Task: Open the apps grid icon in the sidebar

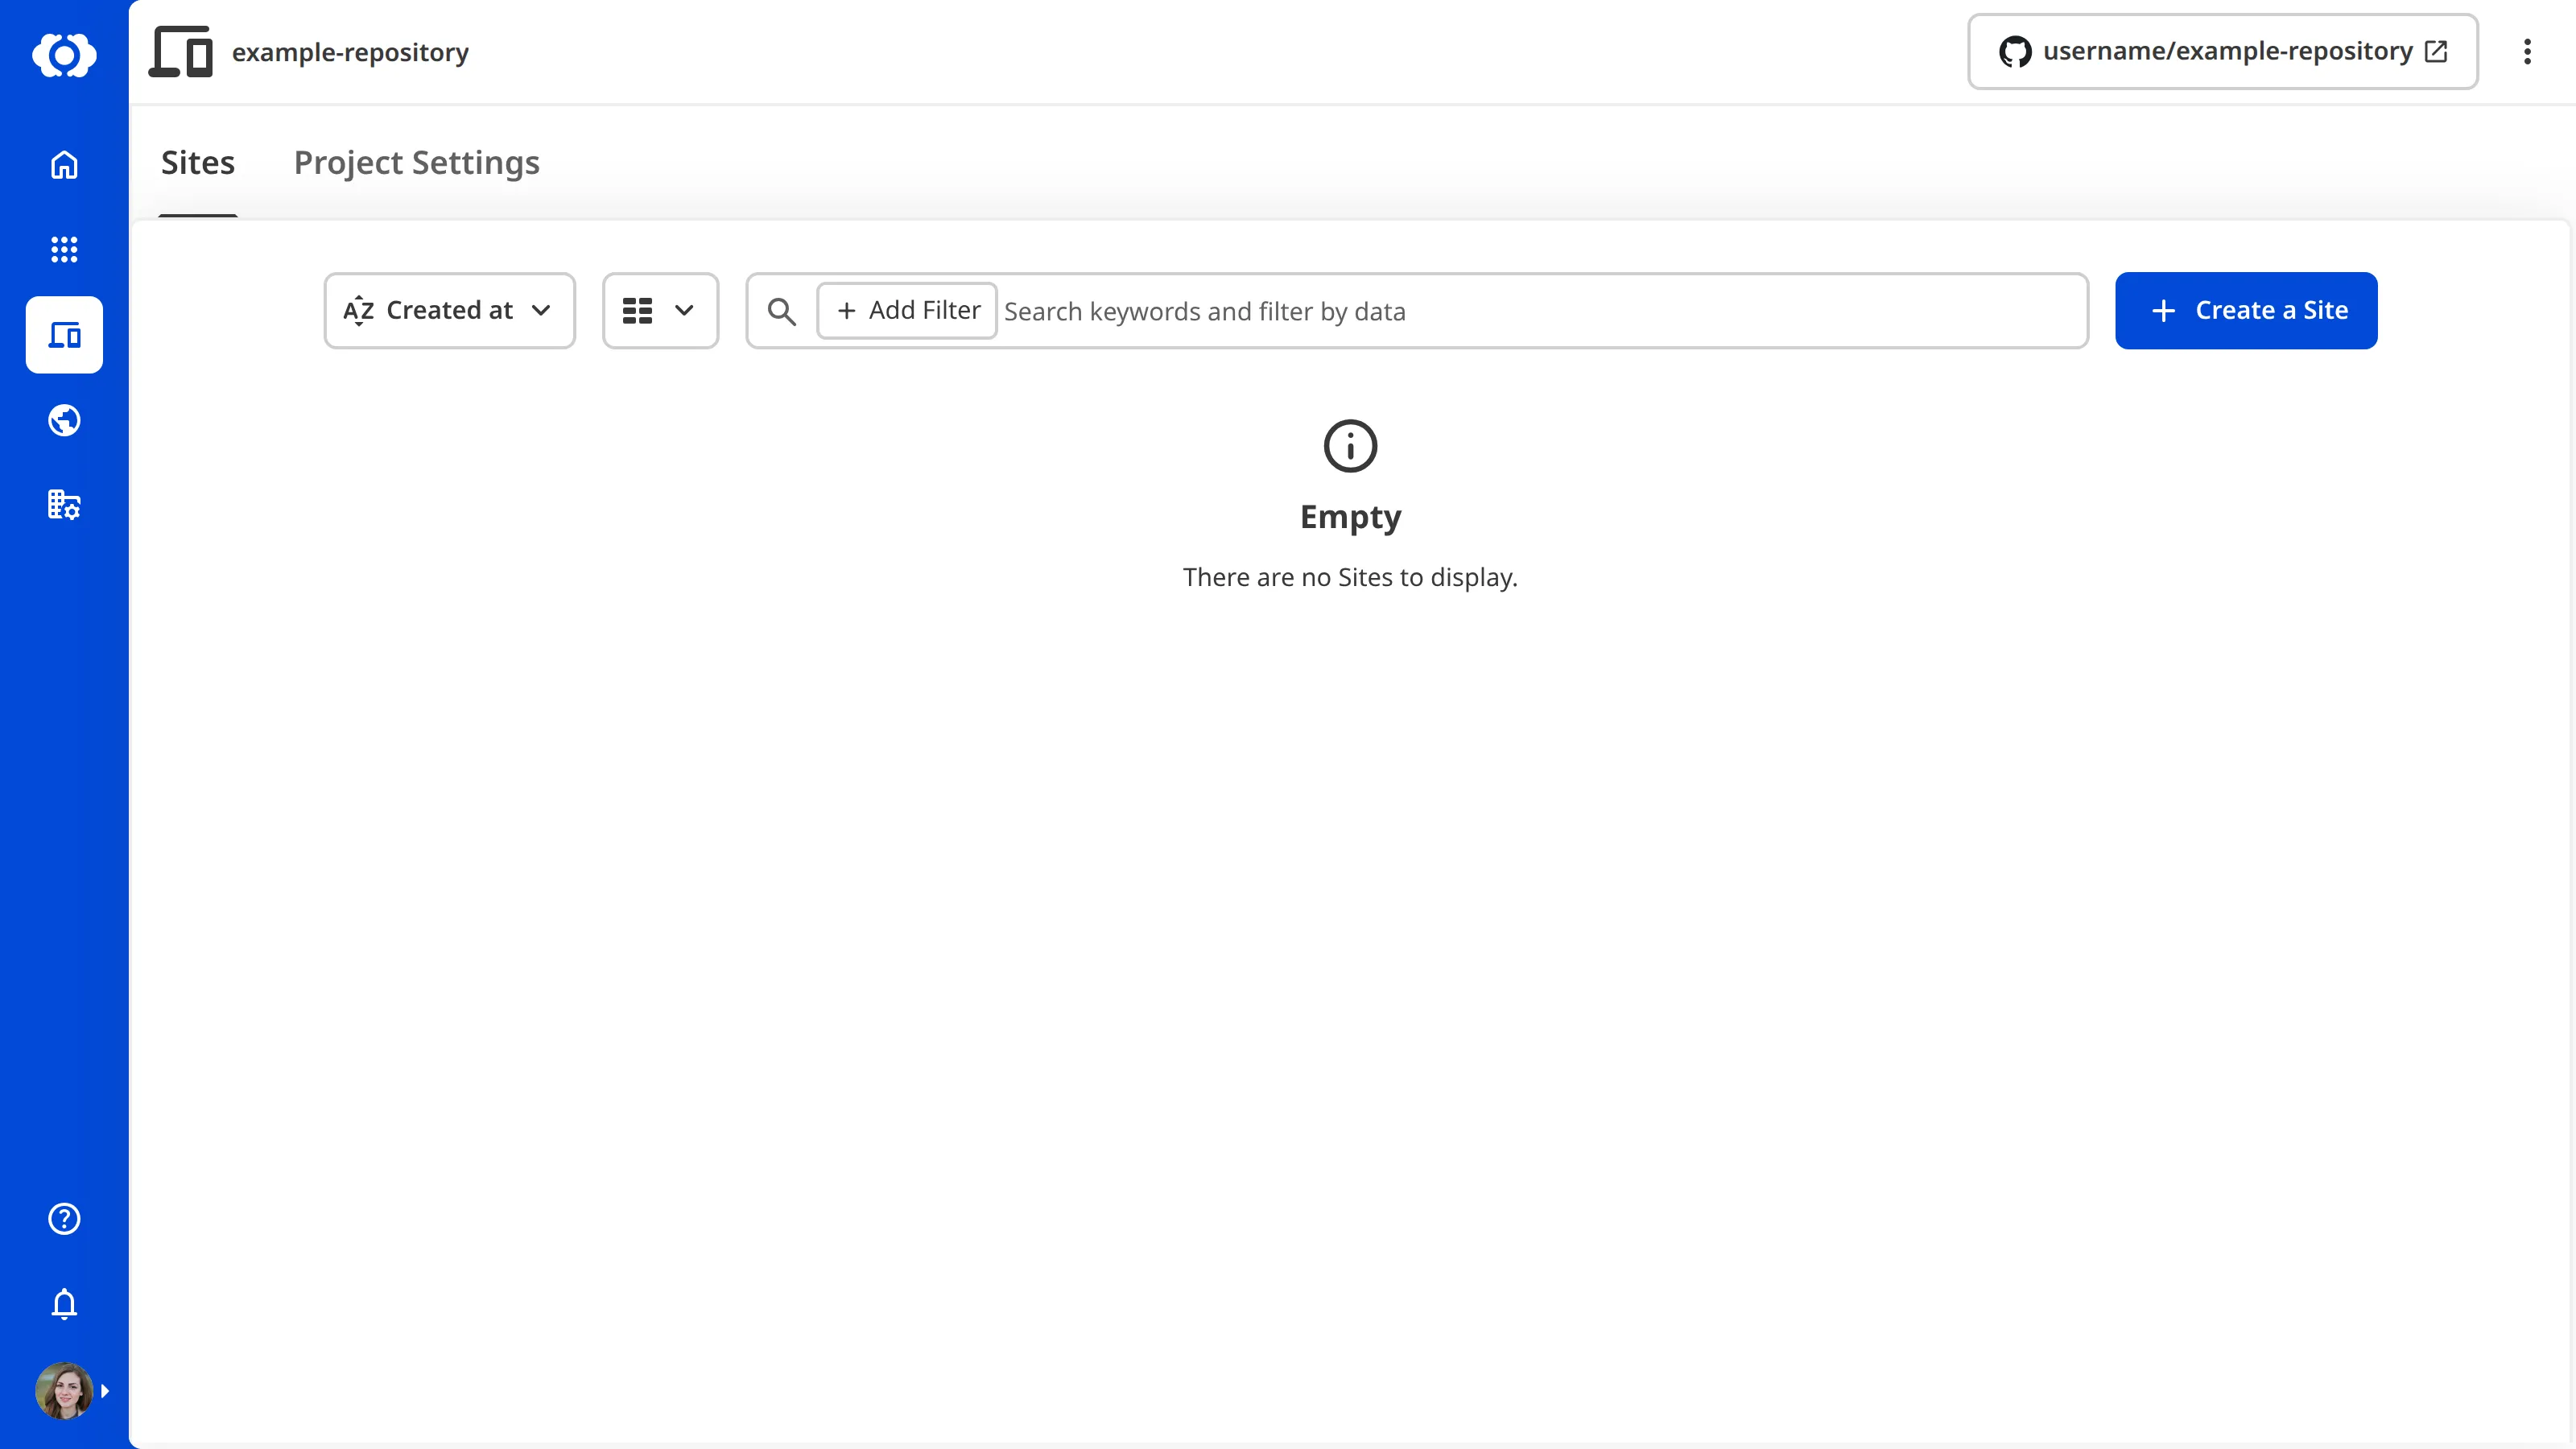Action: point(64,249)
